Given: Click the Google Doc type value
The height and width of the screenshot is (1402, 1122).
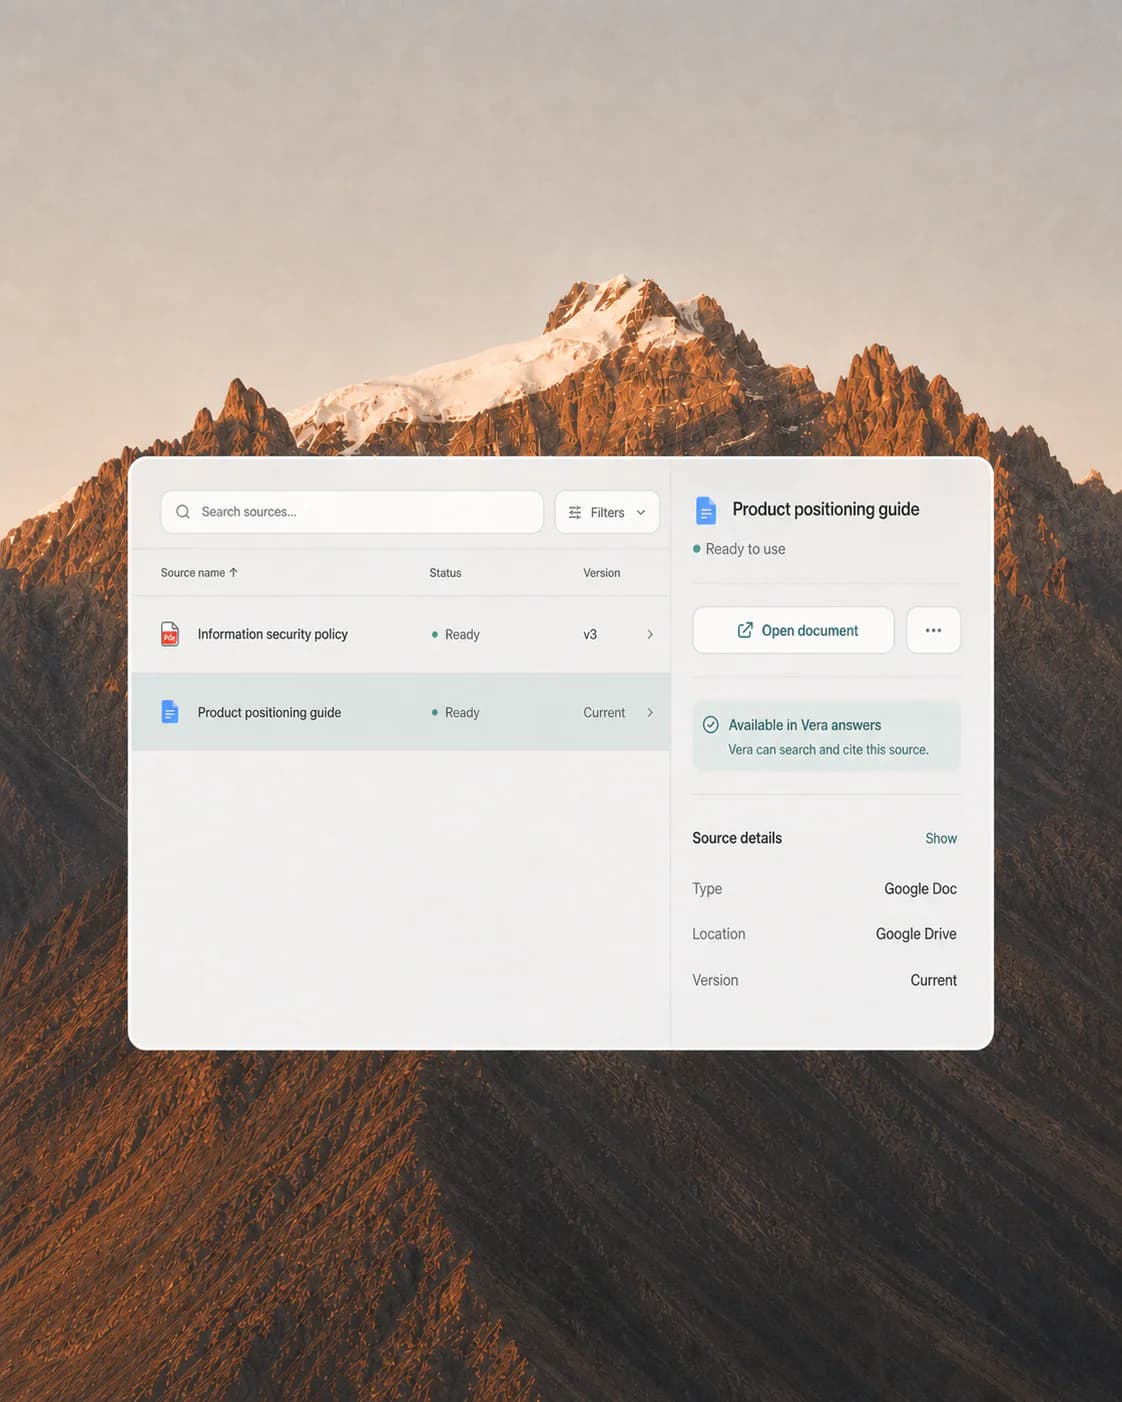Looking at the screenshot, I should (x=920, y=888).
